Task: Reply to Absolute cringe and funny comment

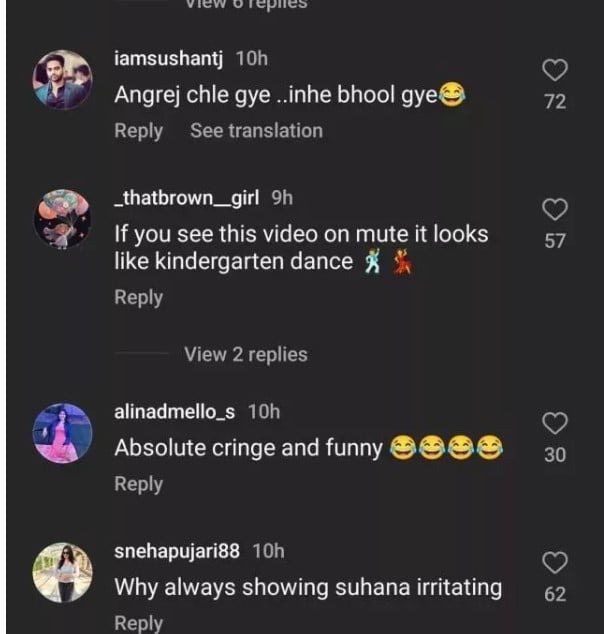Action: [138, 484]
